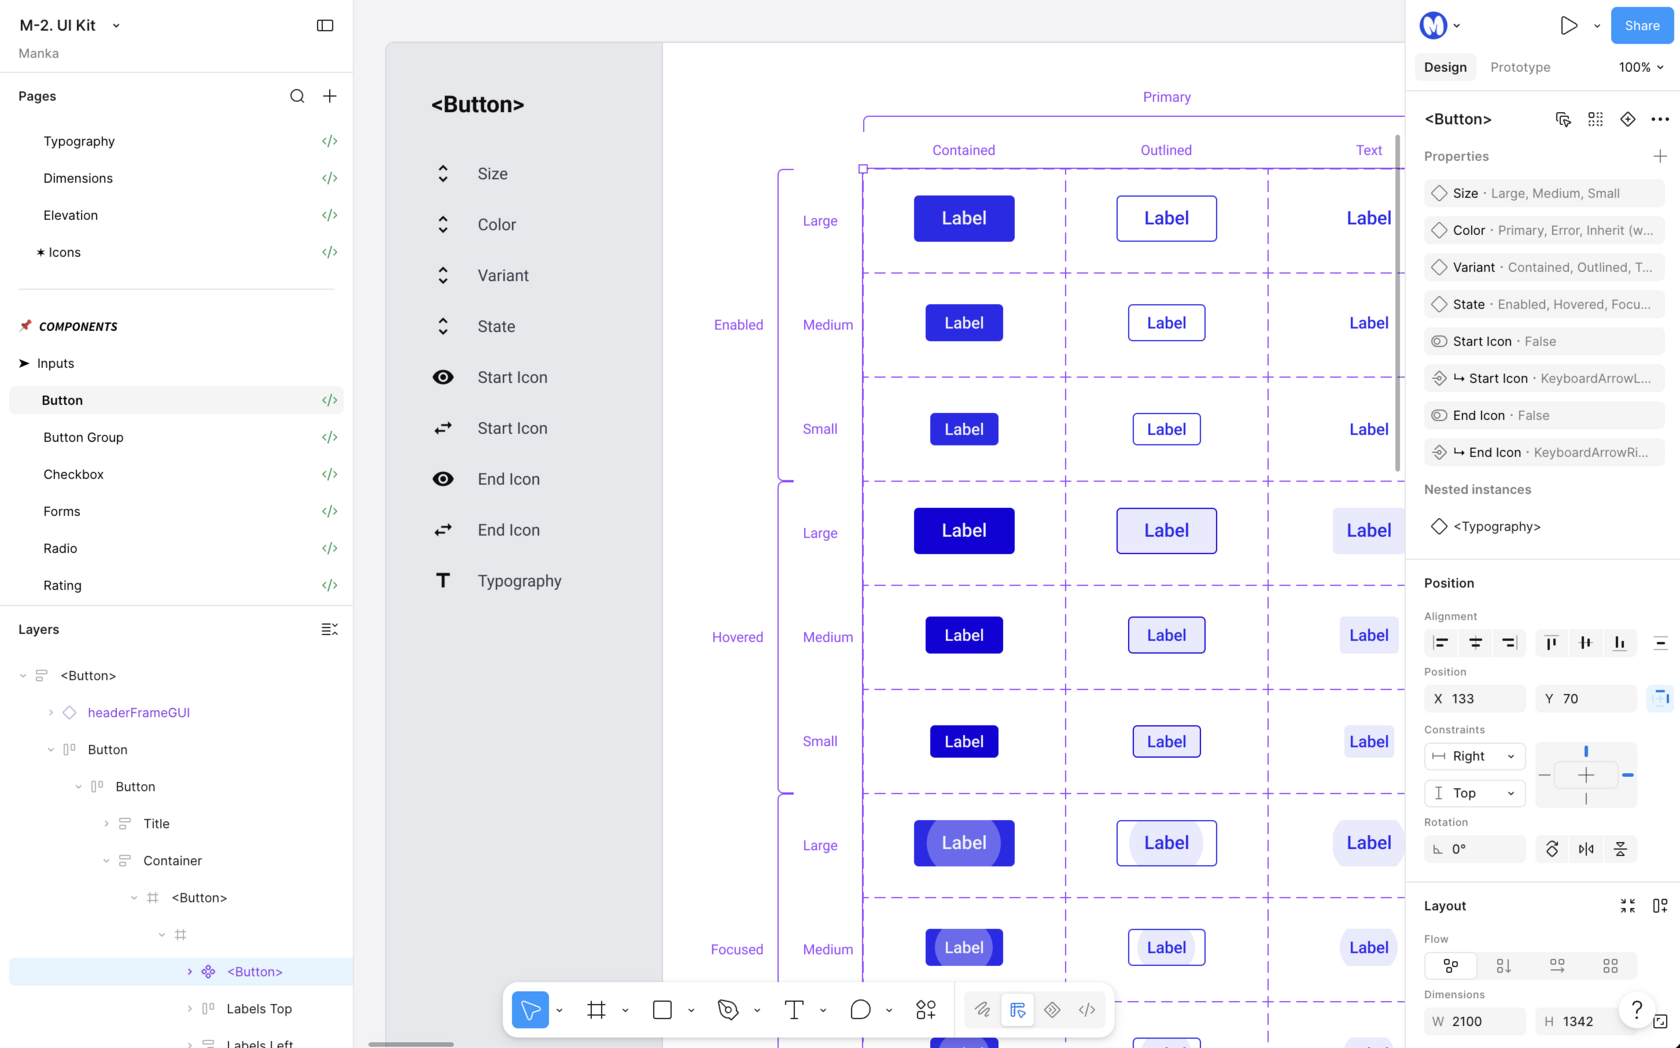Screen dimensions: 1680x1048
Task: Select the Medium Hovered Outlined Label button
Action: coord(1166,635)
